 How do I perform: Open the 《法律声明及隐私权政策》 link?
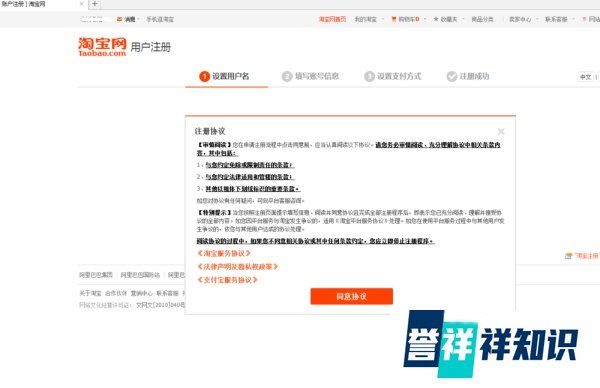[238, 266]
